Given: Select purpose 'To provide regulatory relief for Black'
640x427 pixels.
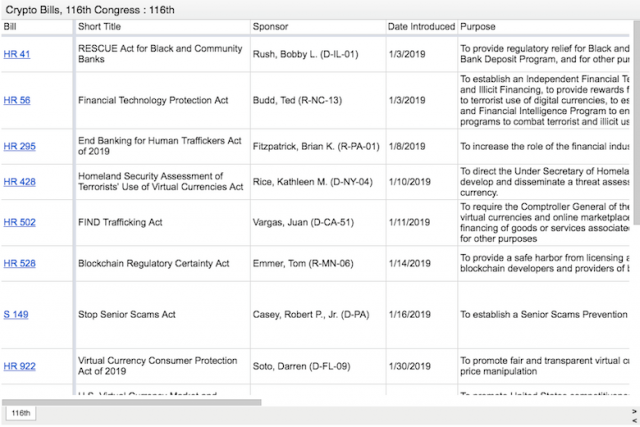Looking at the screenshot, I should pyautogui.click(x=544, y=54).
